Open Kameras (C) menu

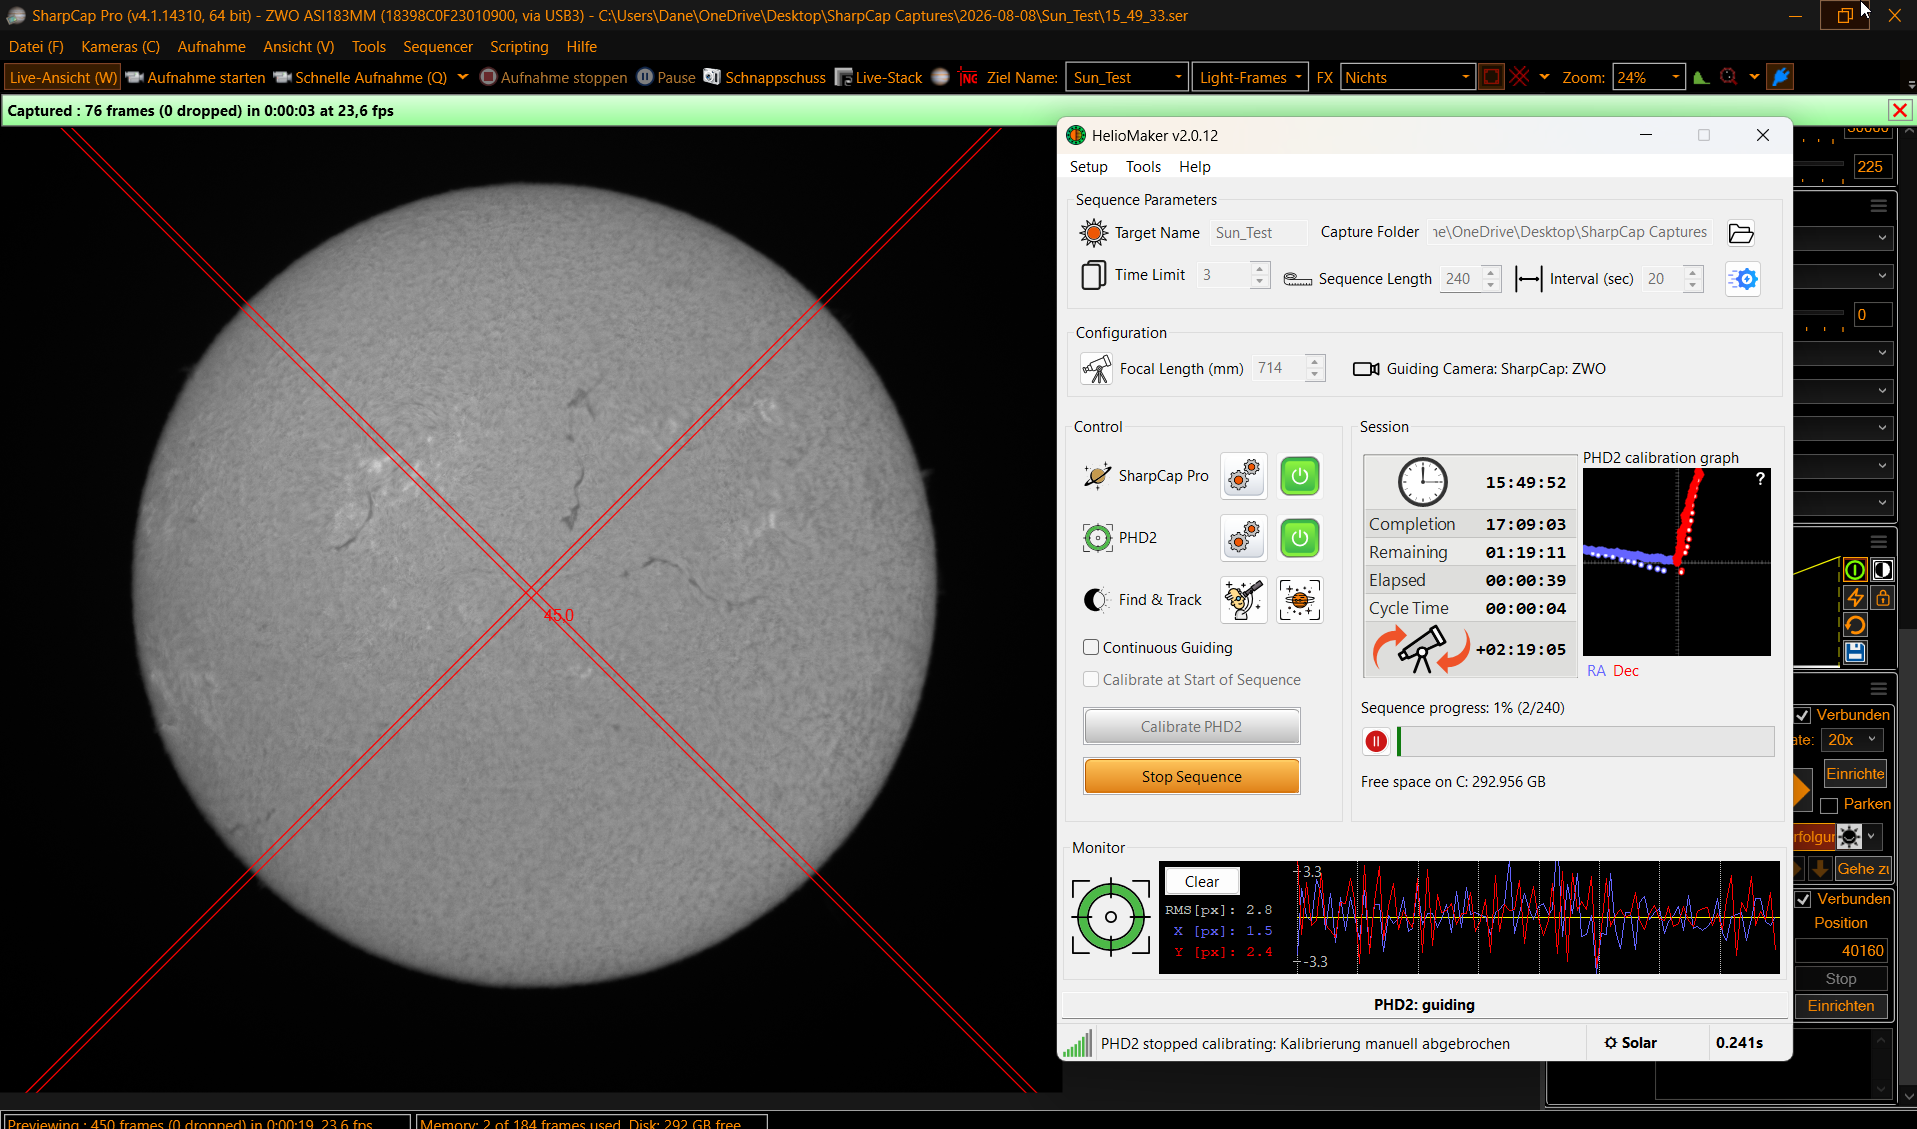(120, 47)
